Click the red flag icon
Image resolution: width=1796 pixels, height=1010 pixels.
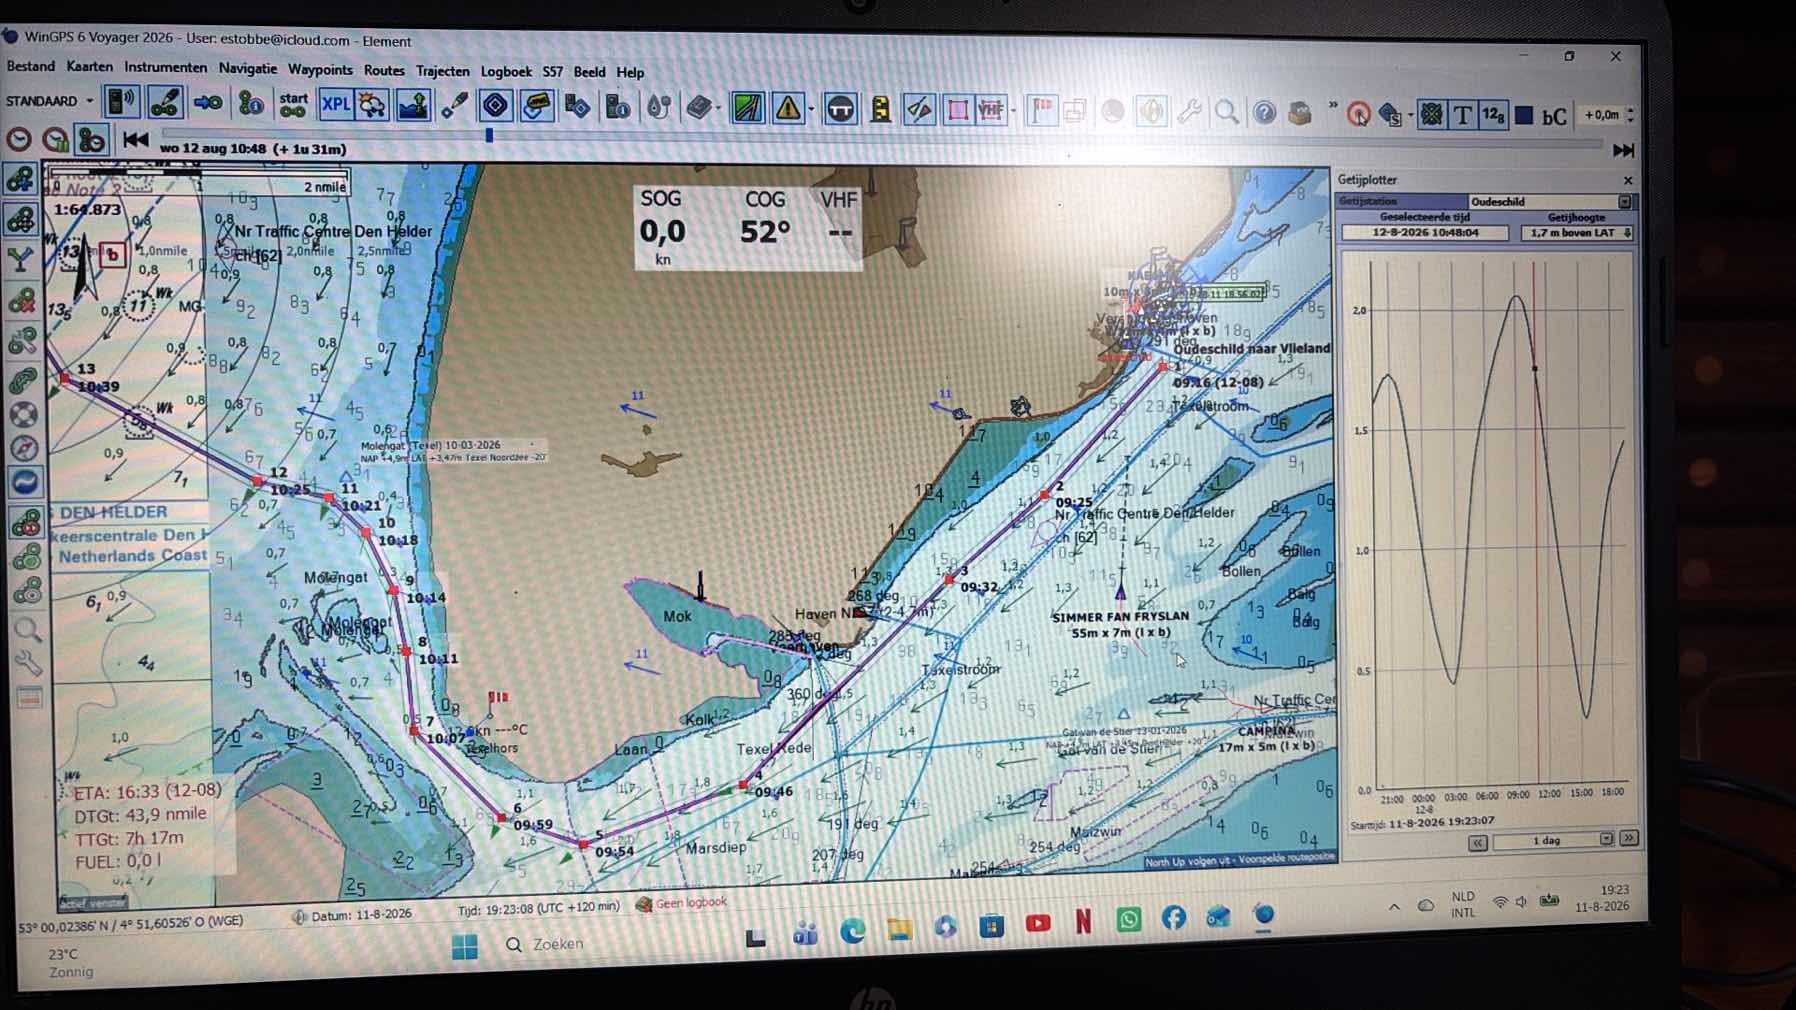(x=1041, y=110)
